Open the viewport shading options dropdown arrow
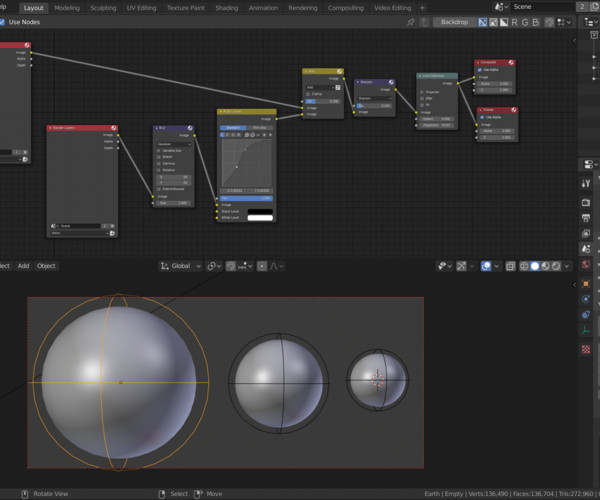This screenshot has height=500, width=600. point(567,266)
